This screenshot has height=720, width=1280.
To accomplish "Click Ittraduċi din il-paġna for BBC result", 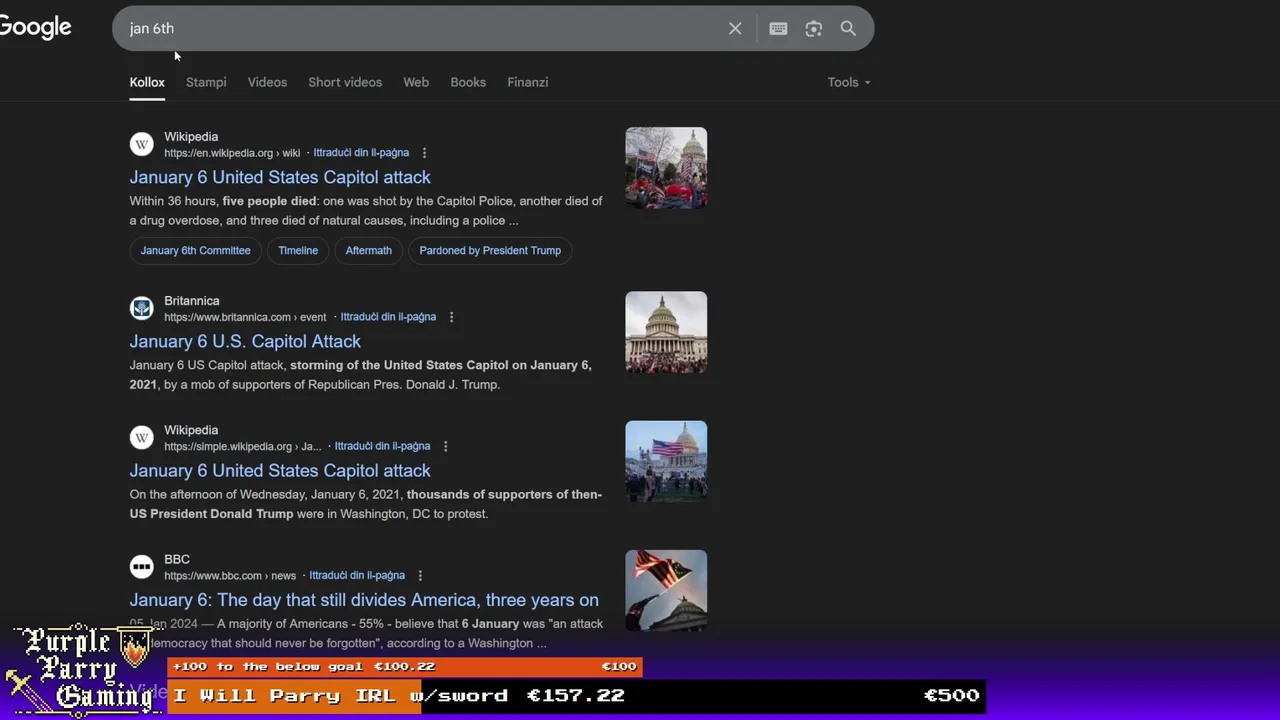I will pos(357,576).
